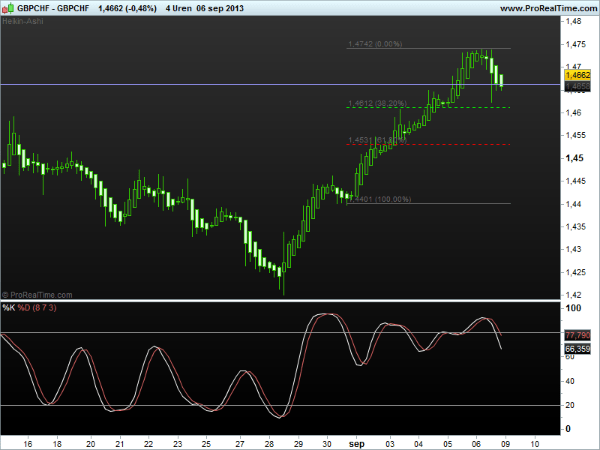Click the price readout 1,4662 (-0,48%)

127,8
